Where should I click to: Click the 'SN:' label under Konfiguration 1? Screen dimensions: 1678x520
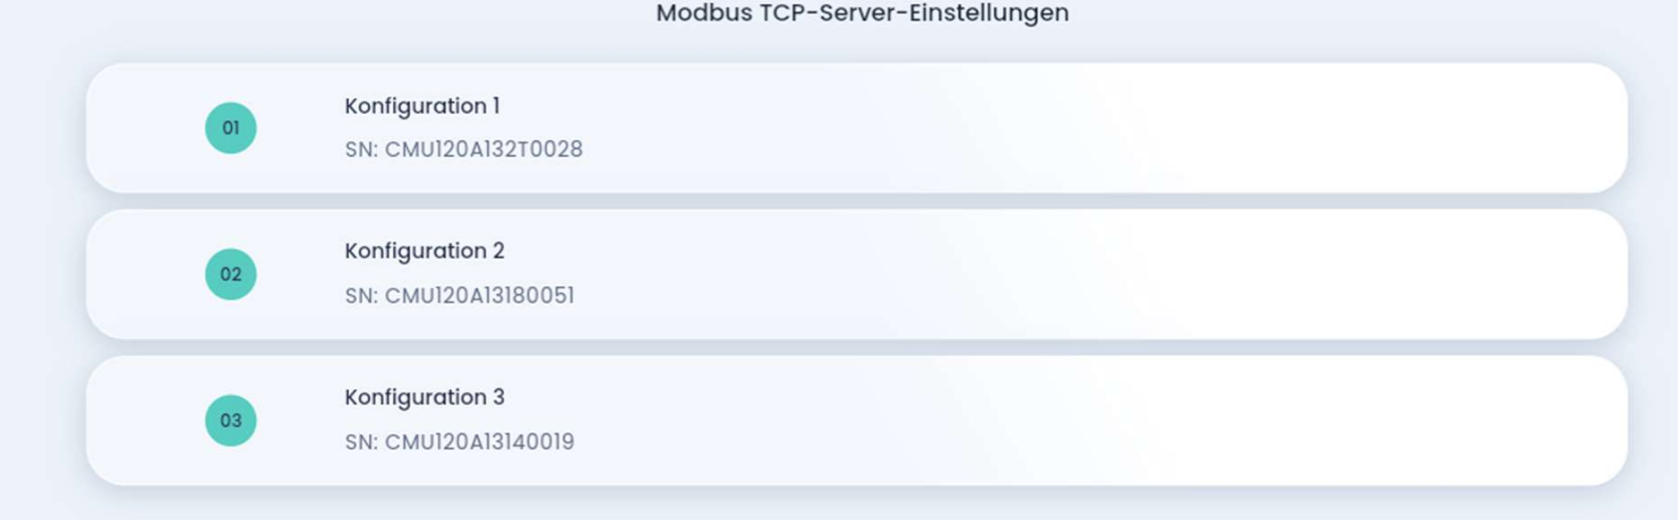(x=361, y=149)
